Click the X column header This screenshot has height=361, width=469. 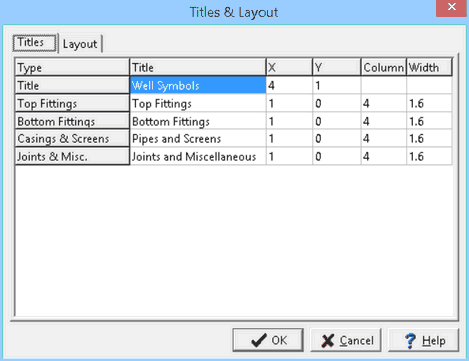(x=289, y=67)
